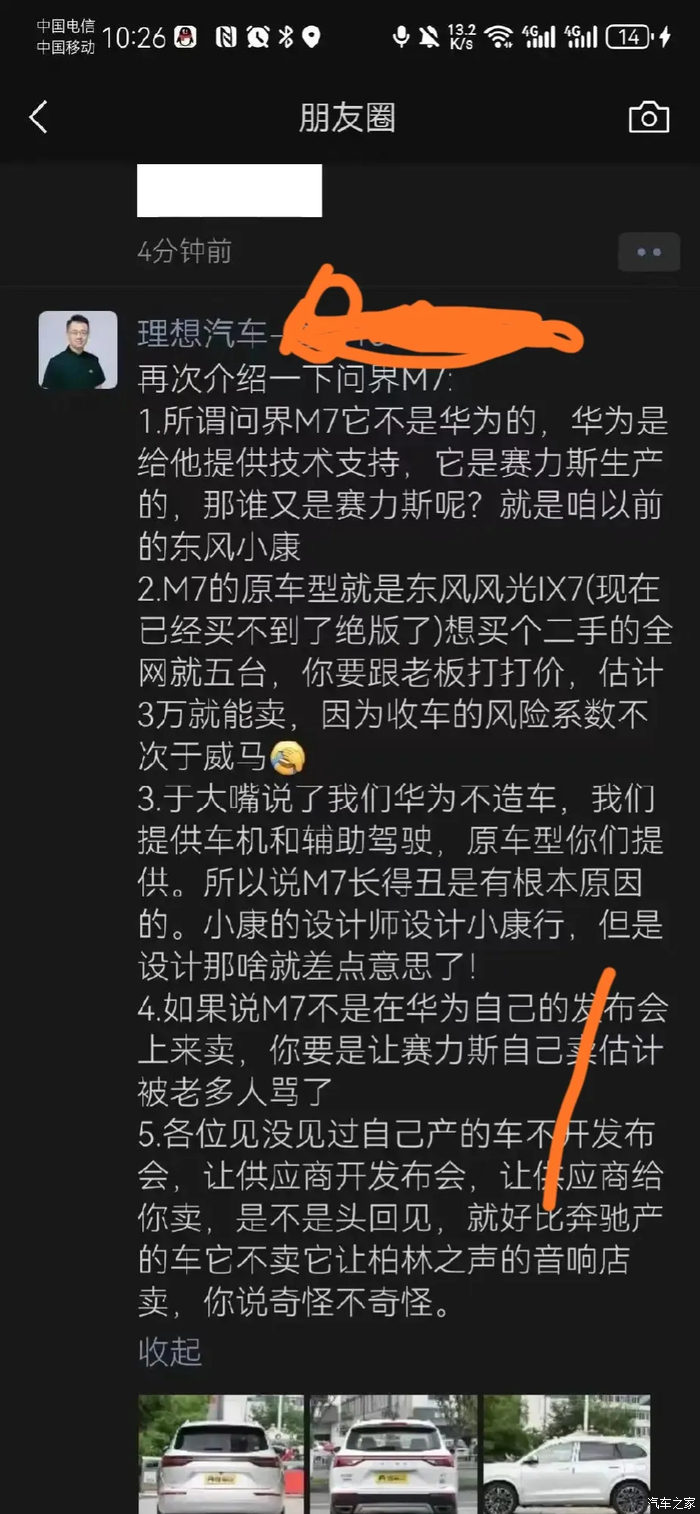
Task: Tap the 朋友圈 title at the top
Action: pos(348,117)
